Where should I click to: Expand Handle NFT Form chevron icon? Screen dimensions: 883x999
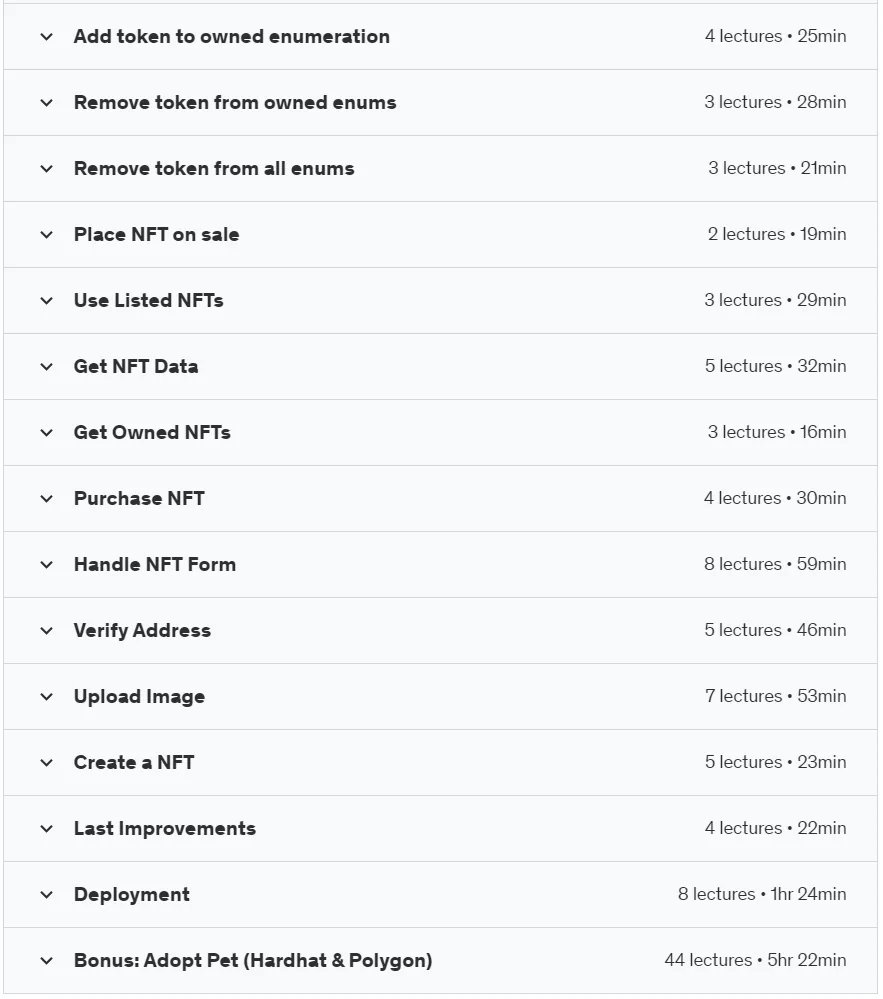tap(47, 564)
